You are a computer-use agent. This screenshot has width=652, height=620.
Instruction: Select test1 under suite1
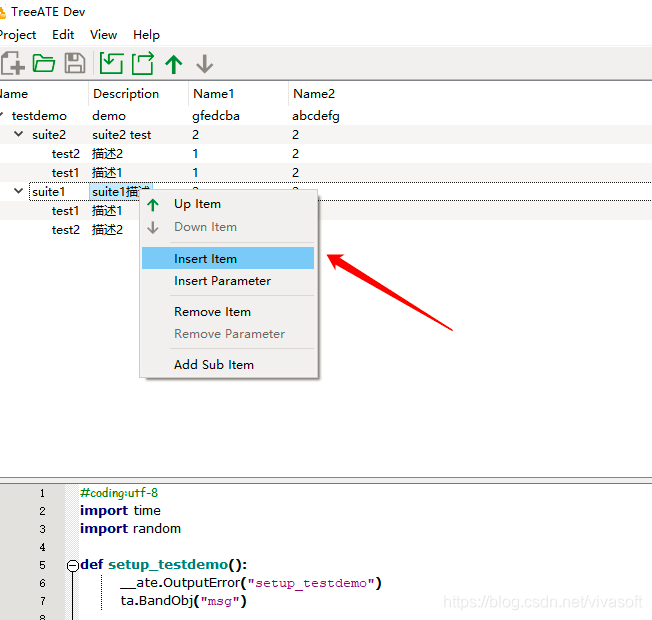[x=65, y=211]
